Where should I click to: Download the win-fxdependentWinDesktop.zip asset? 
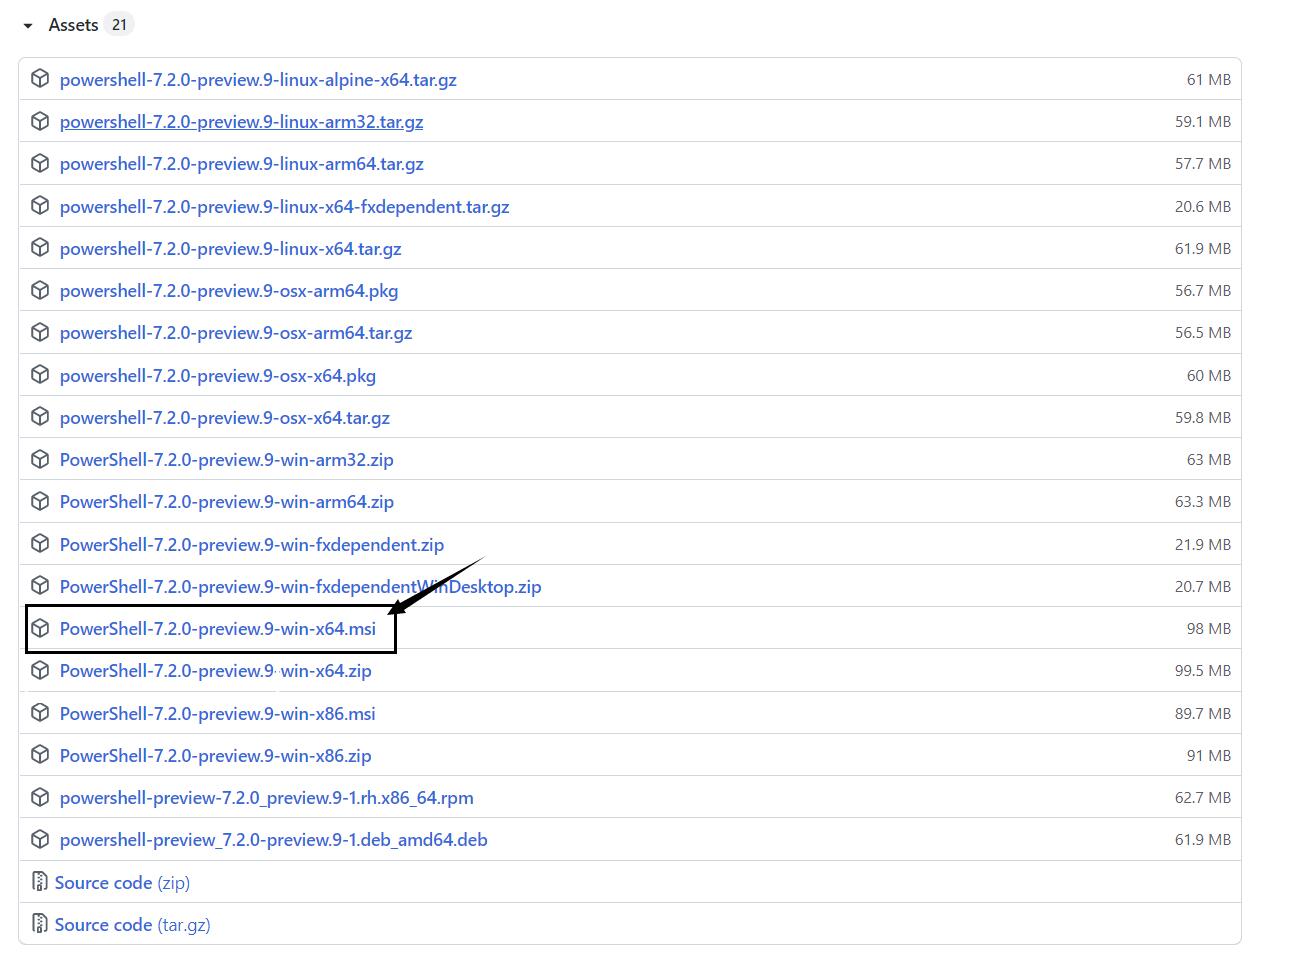click(x=300, y=587)
